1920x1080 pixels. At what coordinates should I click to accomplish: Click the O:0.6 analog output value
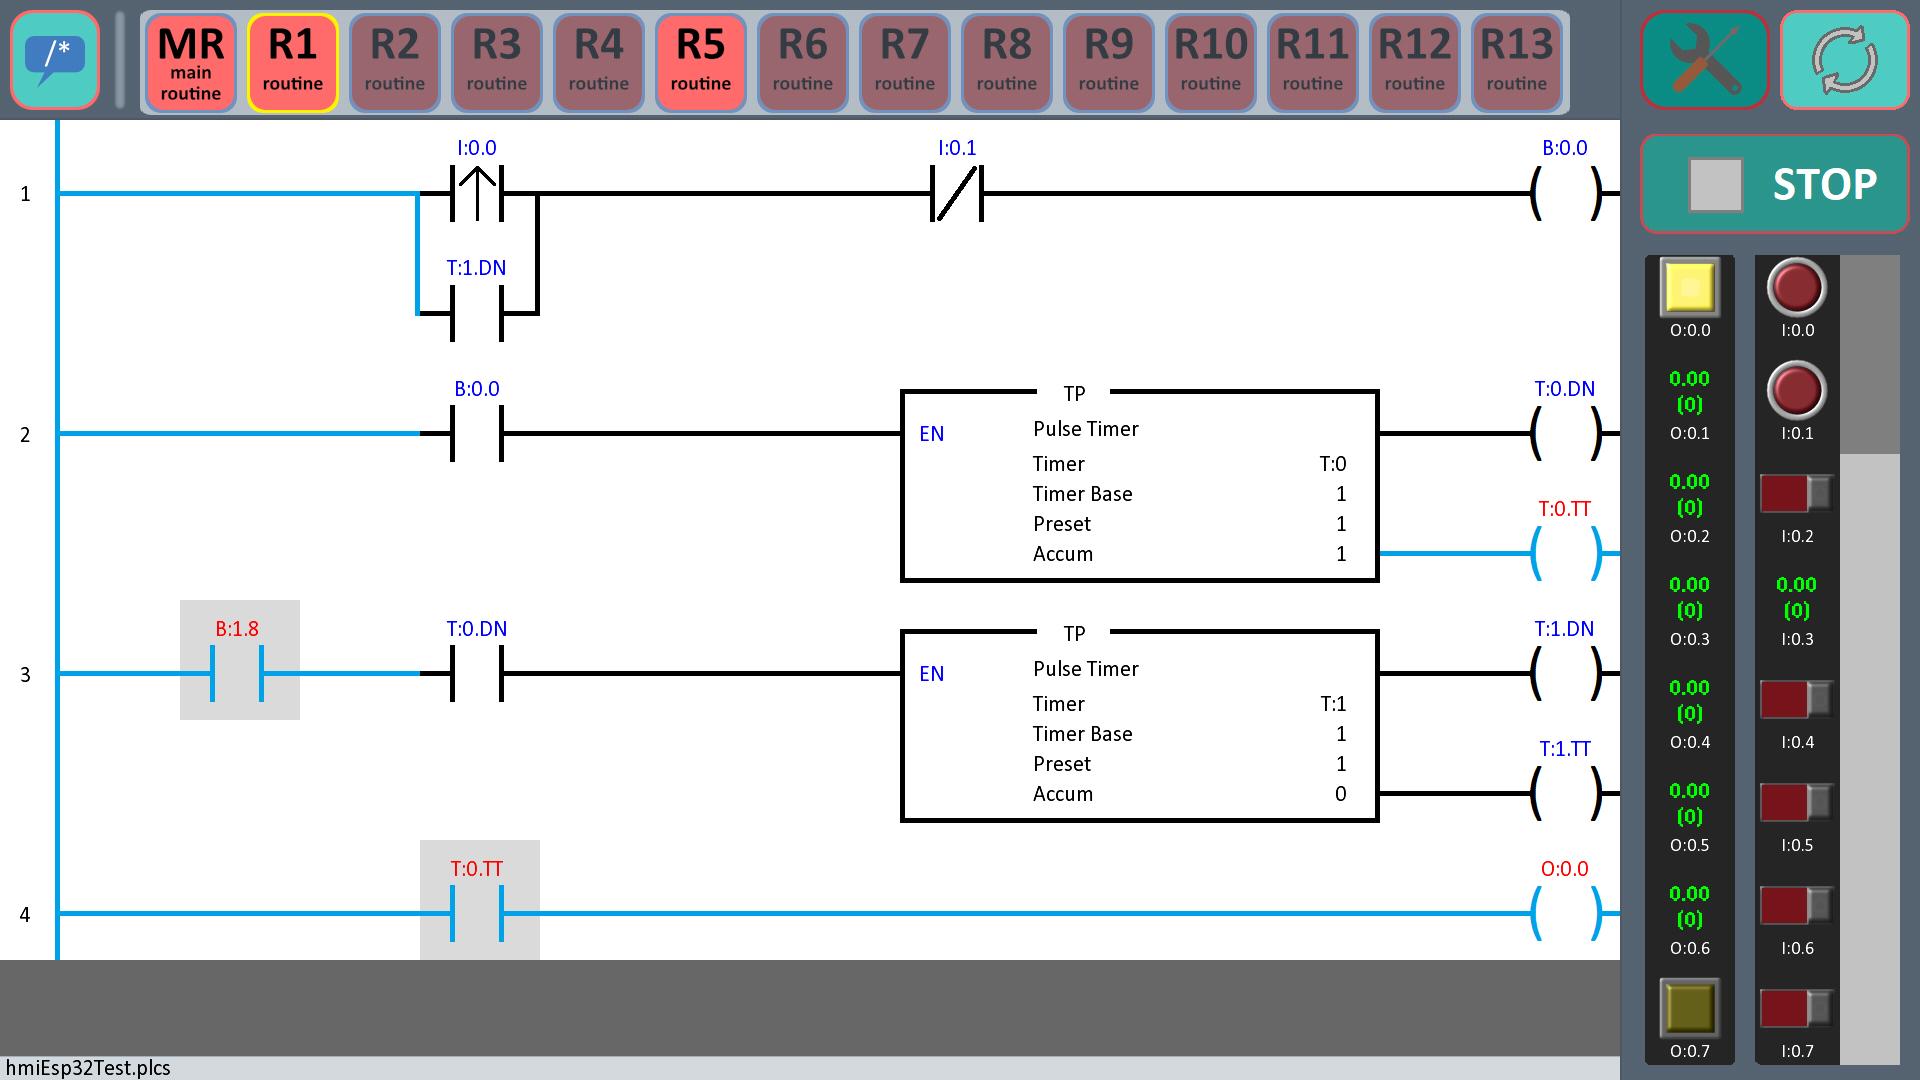[x=1690, y=906]
